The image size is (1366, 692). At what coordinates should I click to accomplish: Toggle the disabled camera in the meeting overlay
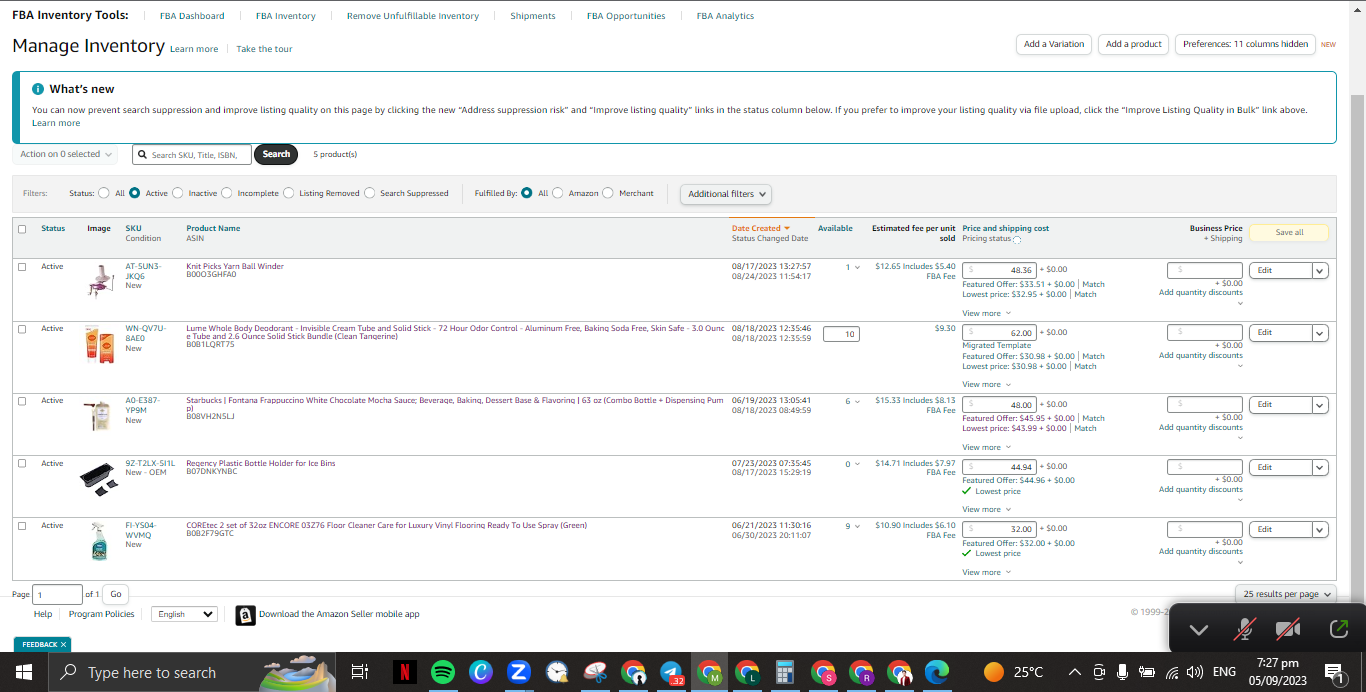(x=1288, y=629)
